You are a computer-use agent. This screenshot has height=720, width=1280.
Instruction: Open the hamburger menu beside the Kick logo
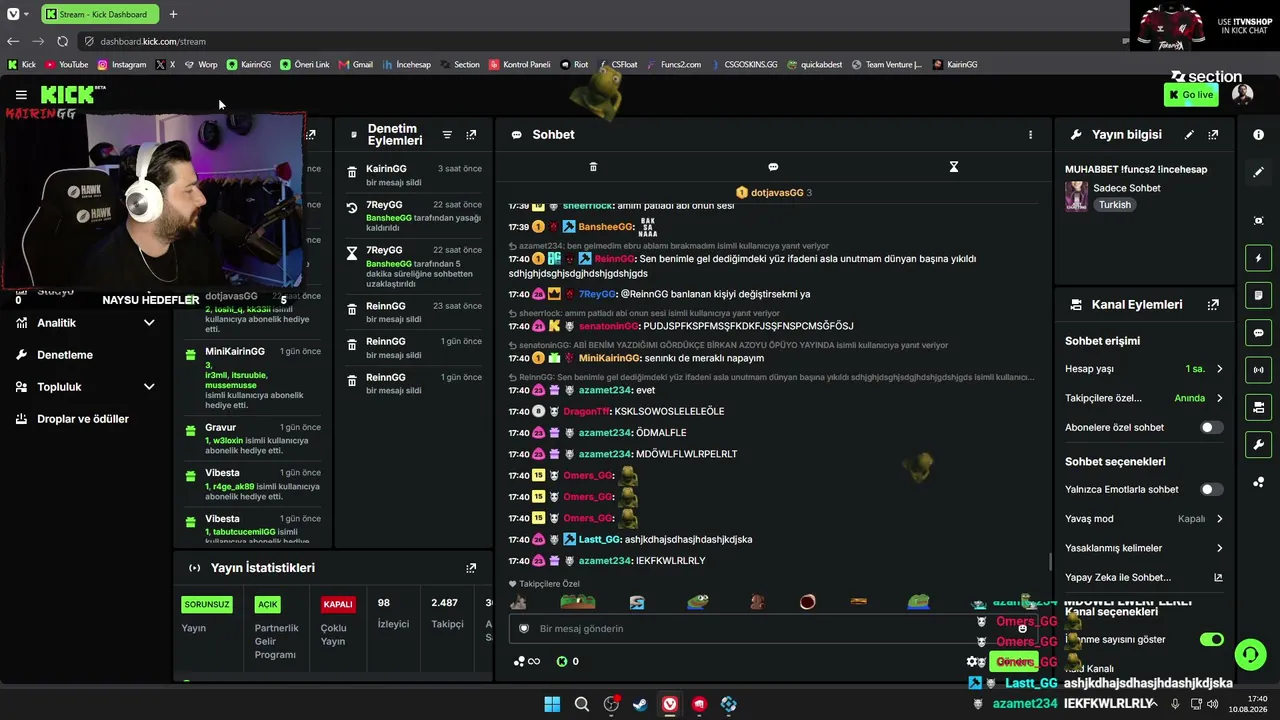point(21,95)
